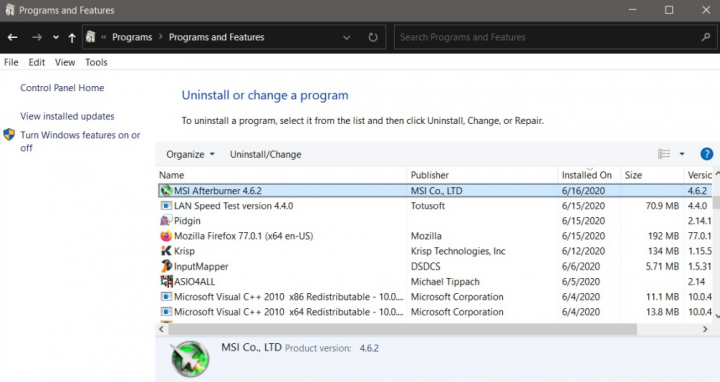Open Turn Windows features on or off
This screenshot has width=720, height=382.
(x=80, y=141)
